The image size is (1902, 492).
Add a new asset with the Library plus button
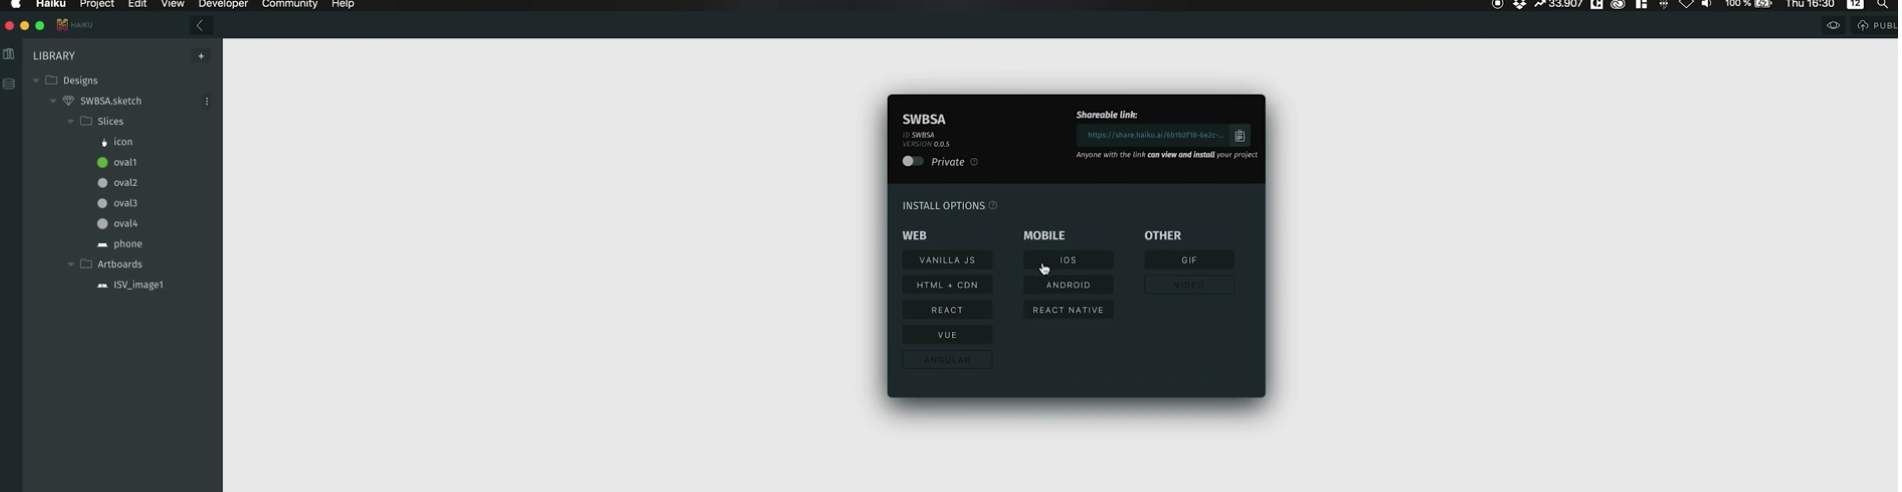[201, 56]
